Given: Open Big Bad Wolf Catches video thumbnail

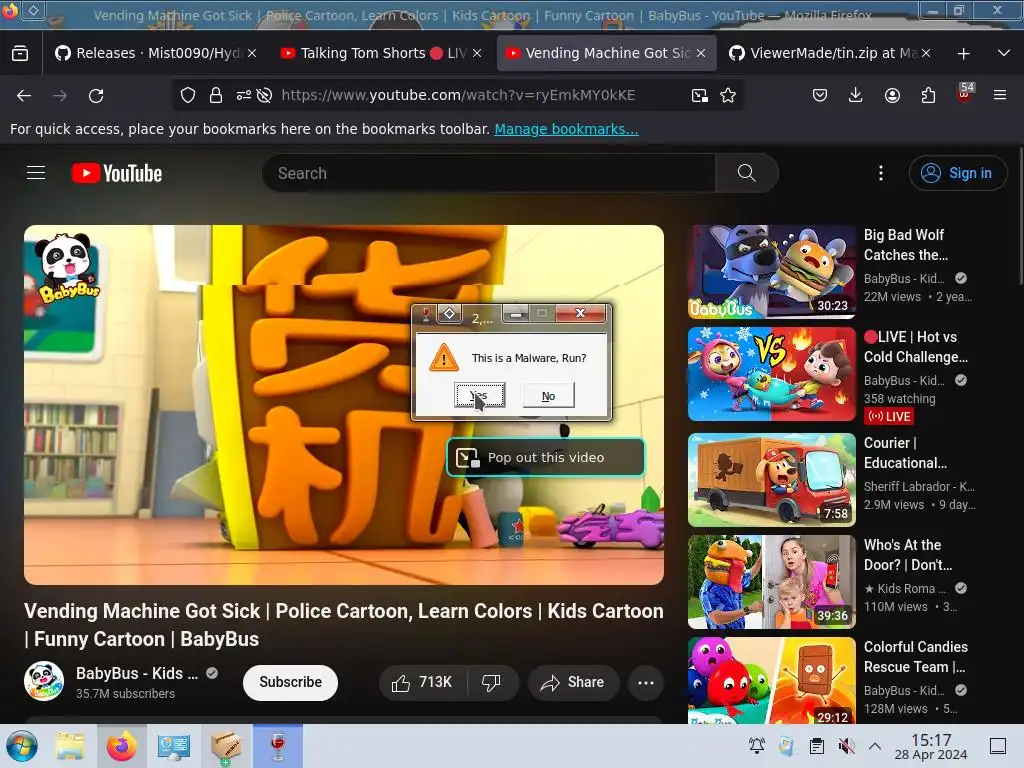Looking at the screenshot, I should click(772, 272).
